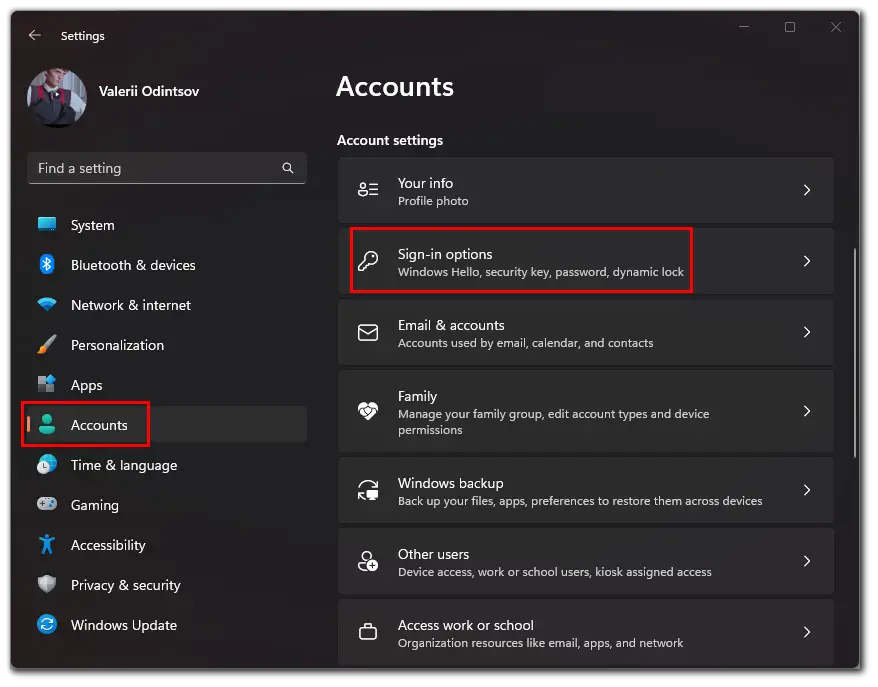This screenshot has height=687, width=878.
Task: Open Your info settings
Action: point(586,190)
